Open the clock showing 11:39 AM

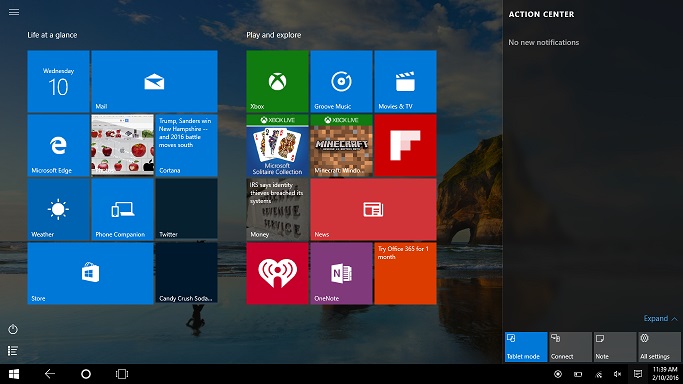pyautogui.click(x=665, y=374)
